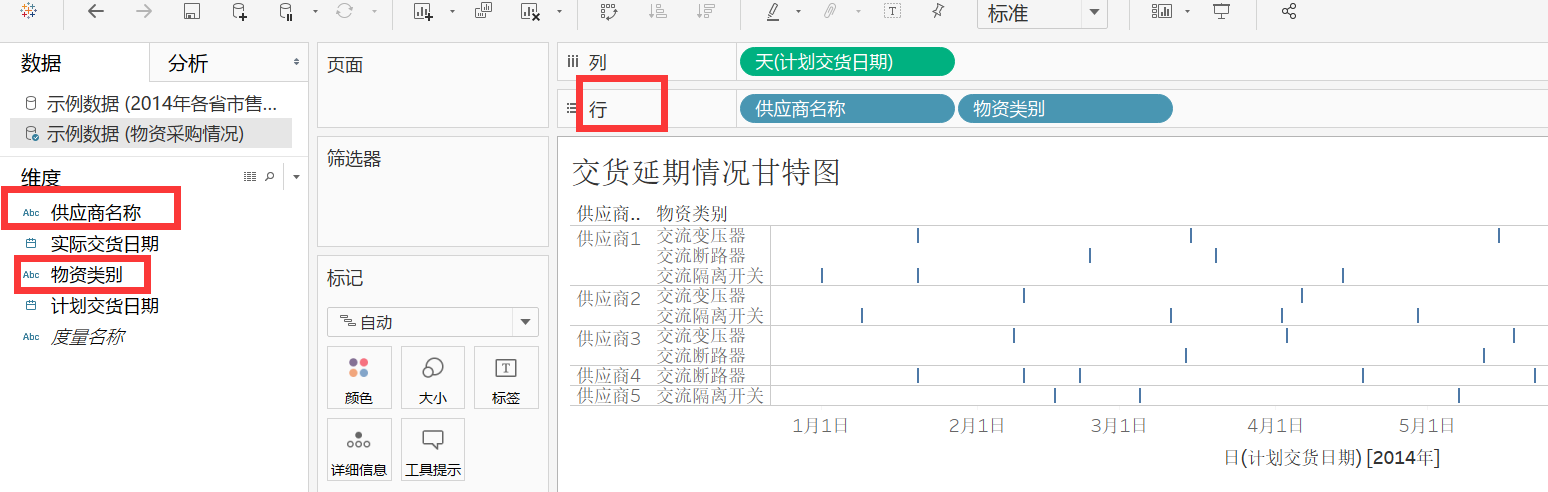
Task: Click the sort descending icon
Action: click(x=706, y=12)
